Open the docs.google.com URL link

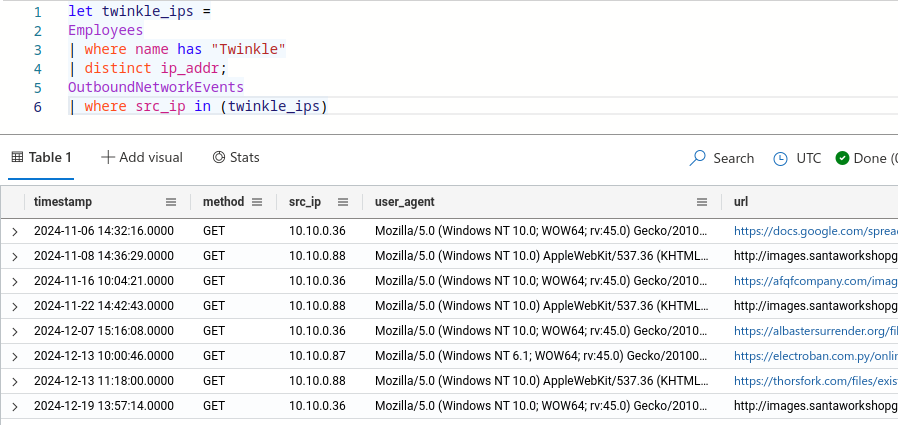tap(814, 231)
